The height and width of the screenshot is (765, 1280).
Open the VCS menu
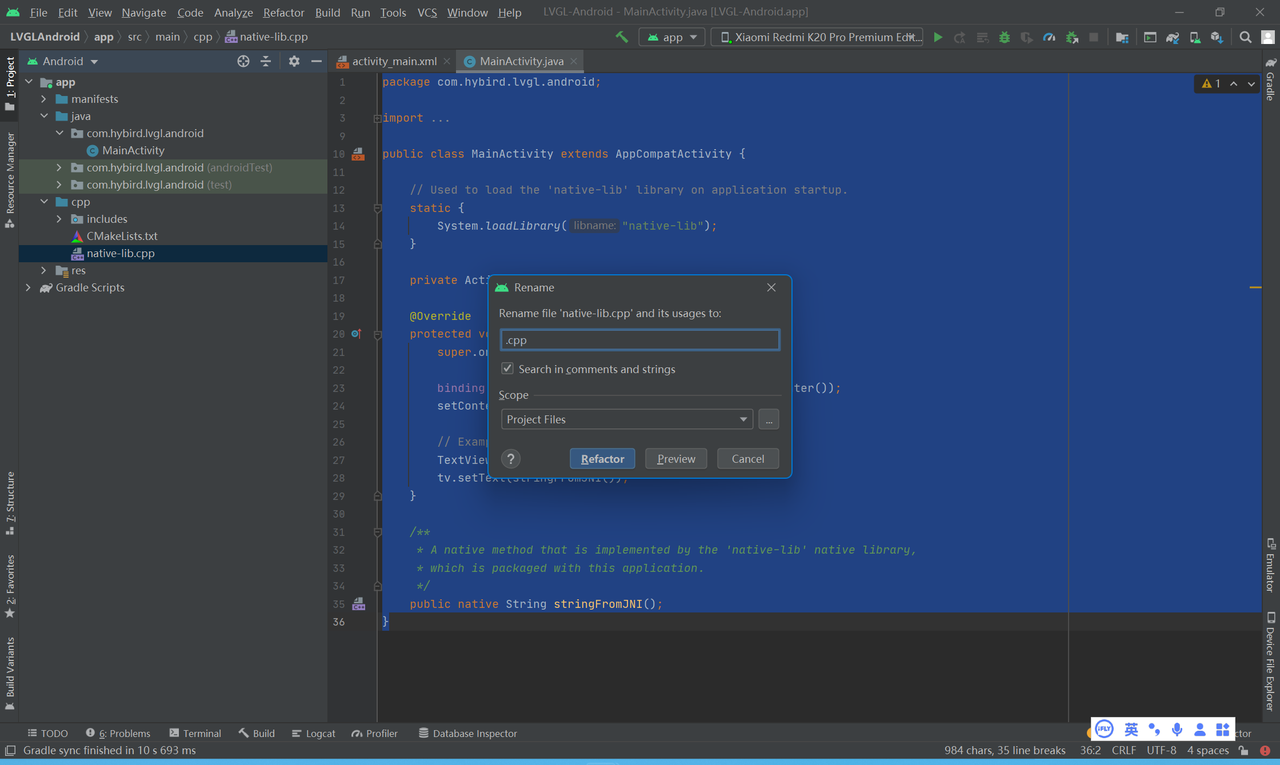427,12
